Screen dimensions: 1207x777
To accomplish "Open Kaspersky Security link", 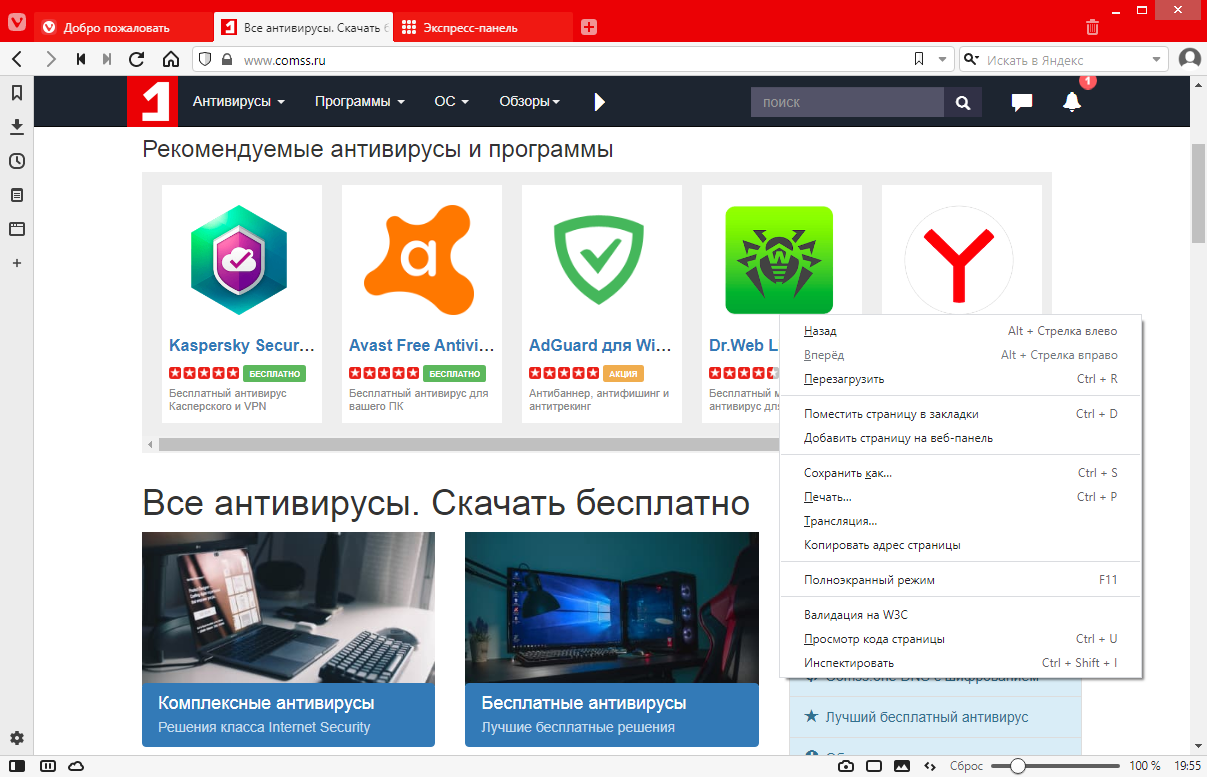I will click(x=242, y=346).
